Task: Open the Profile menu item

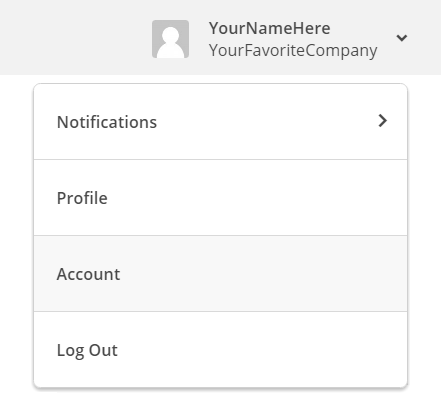Action: pyautogui.click(x=220, y=198)
